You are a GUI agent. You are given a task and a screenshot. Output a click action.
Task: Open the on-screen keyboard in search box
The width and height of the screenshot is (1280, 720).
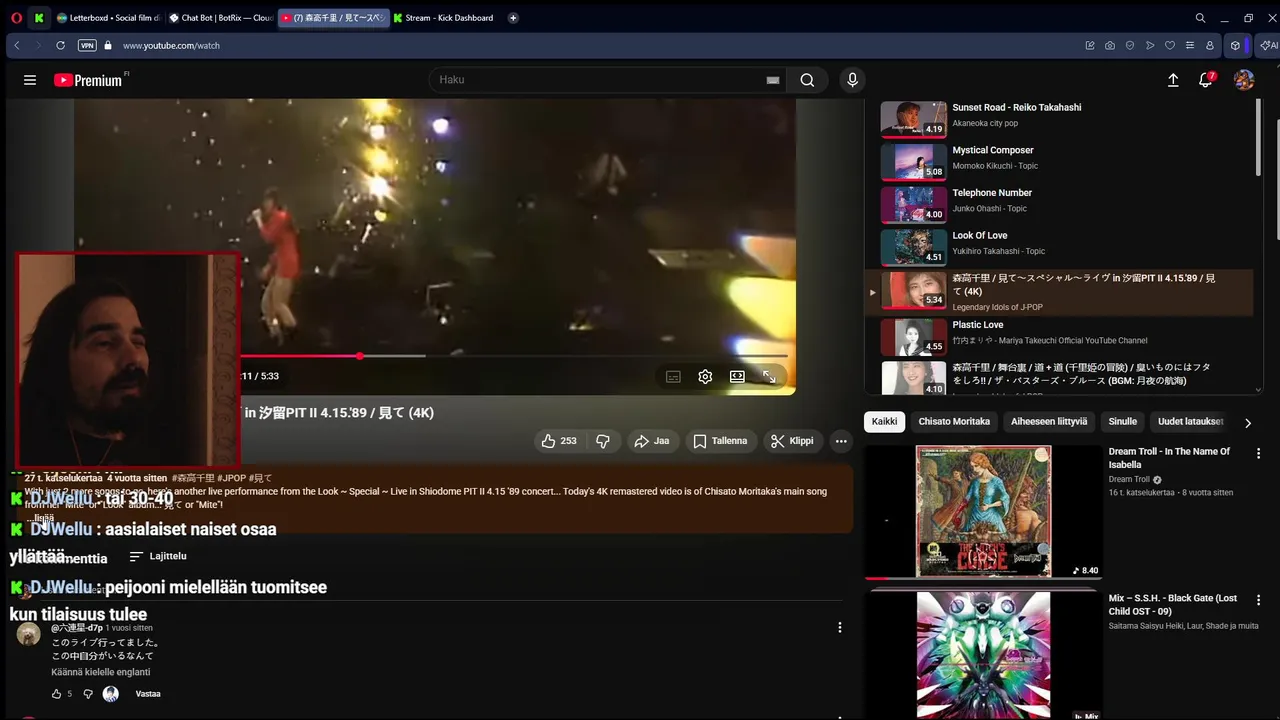click(773, 80)
